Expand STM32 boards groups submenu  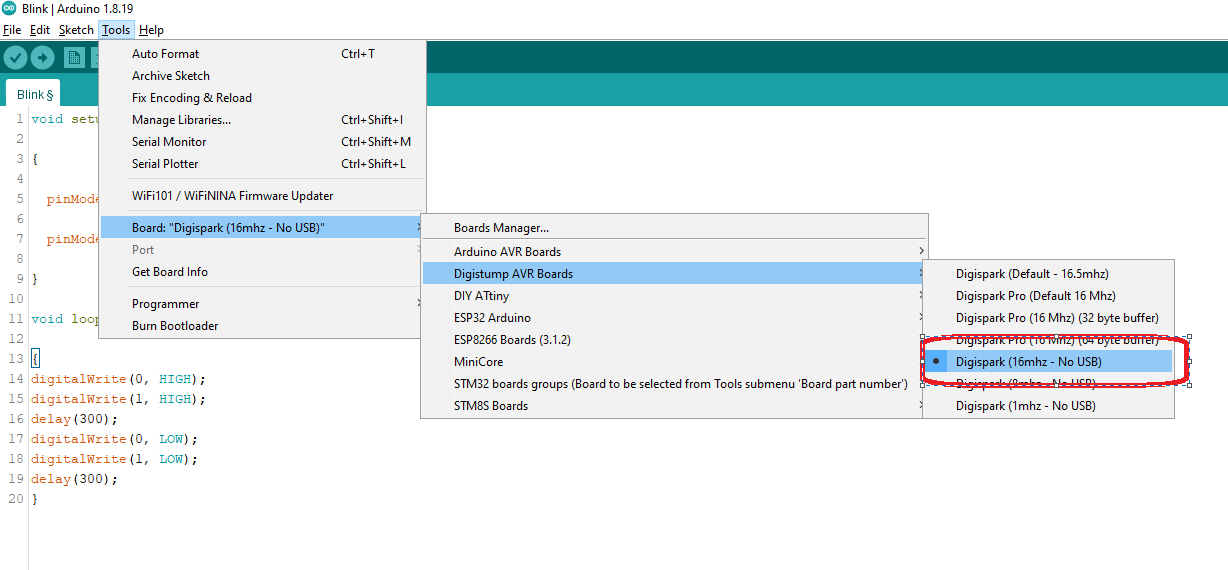(675, 384)
